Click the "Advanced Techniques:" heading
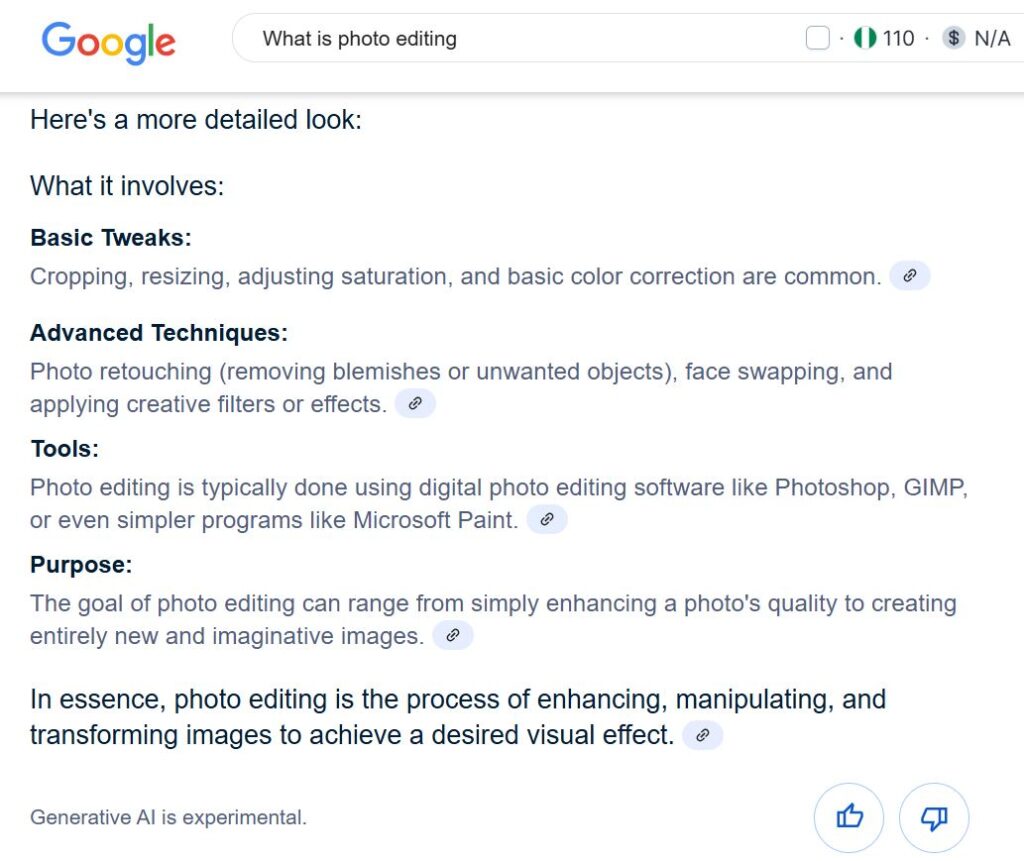 [x=159, y=333]
